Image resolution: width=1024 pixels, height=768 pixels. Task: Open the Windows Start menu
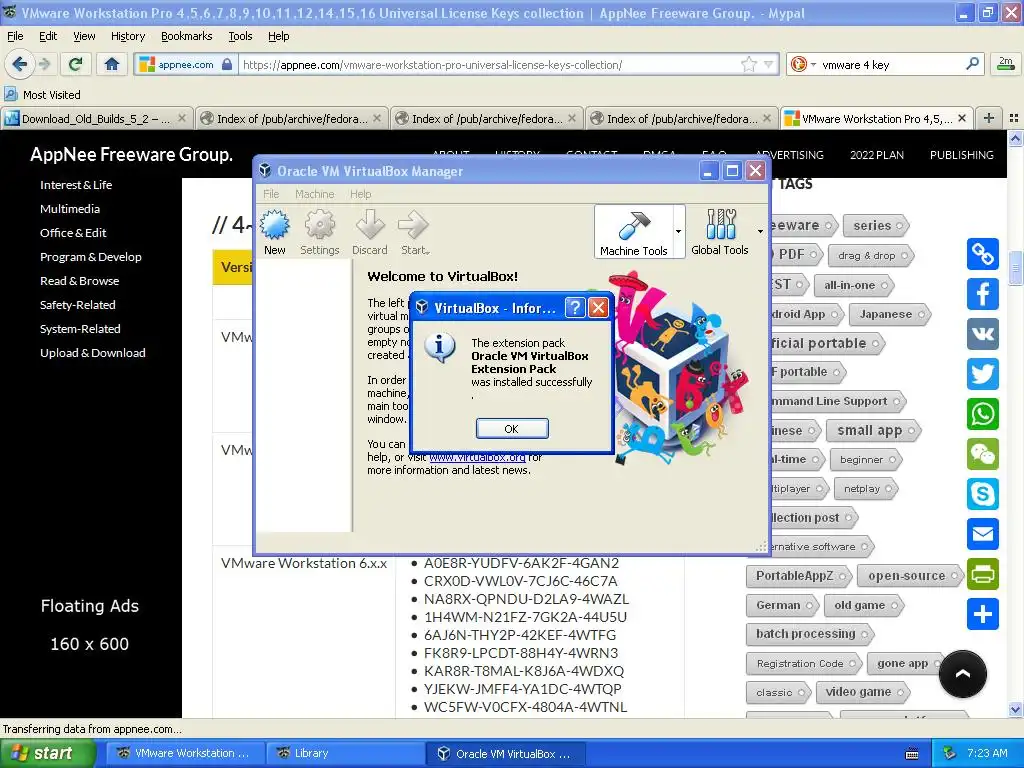click(47, 753)
